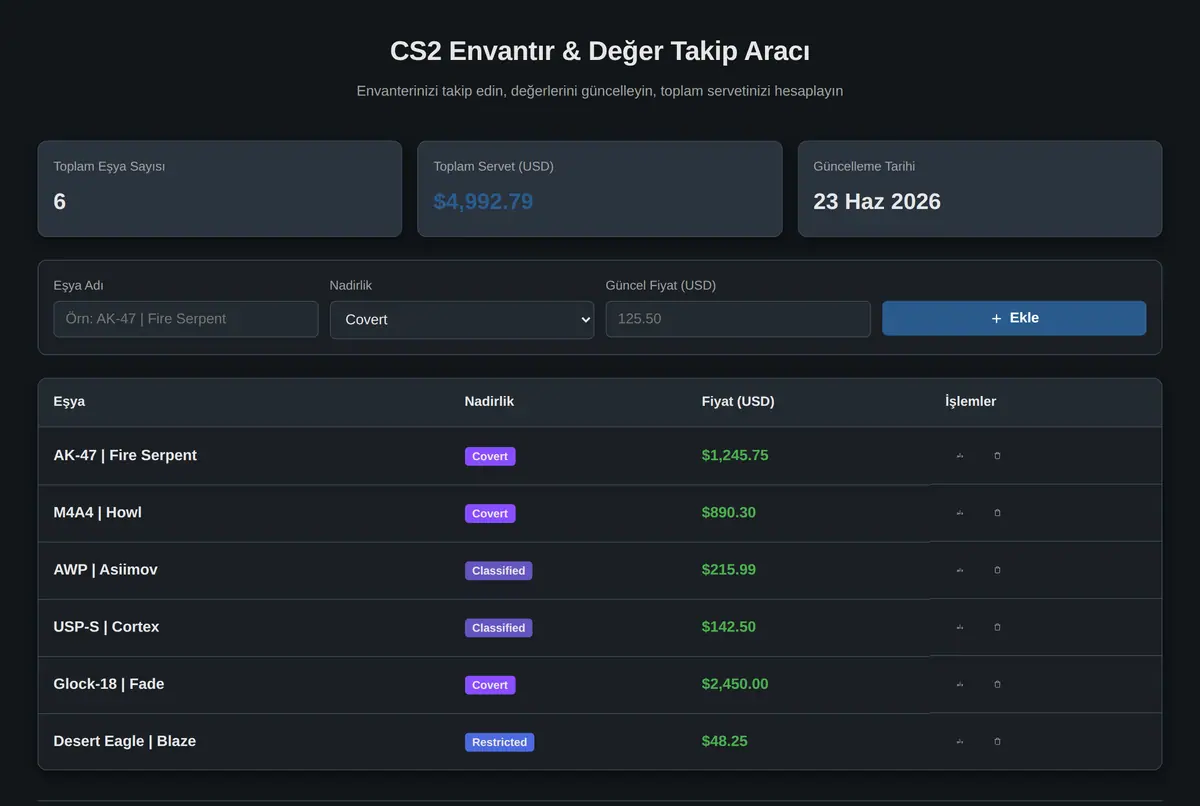Click the $2,450.00 price value
The width and height of the screenshot is (1200, 806).
(x=735, y=683)
